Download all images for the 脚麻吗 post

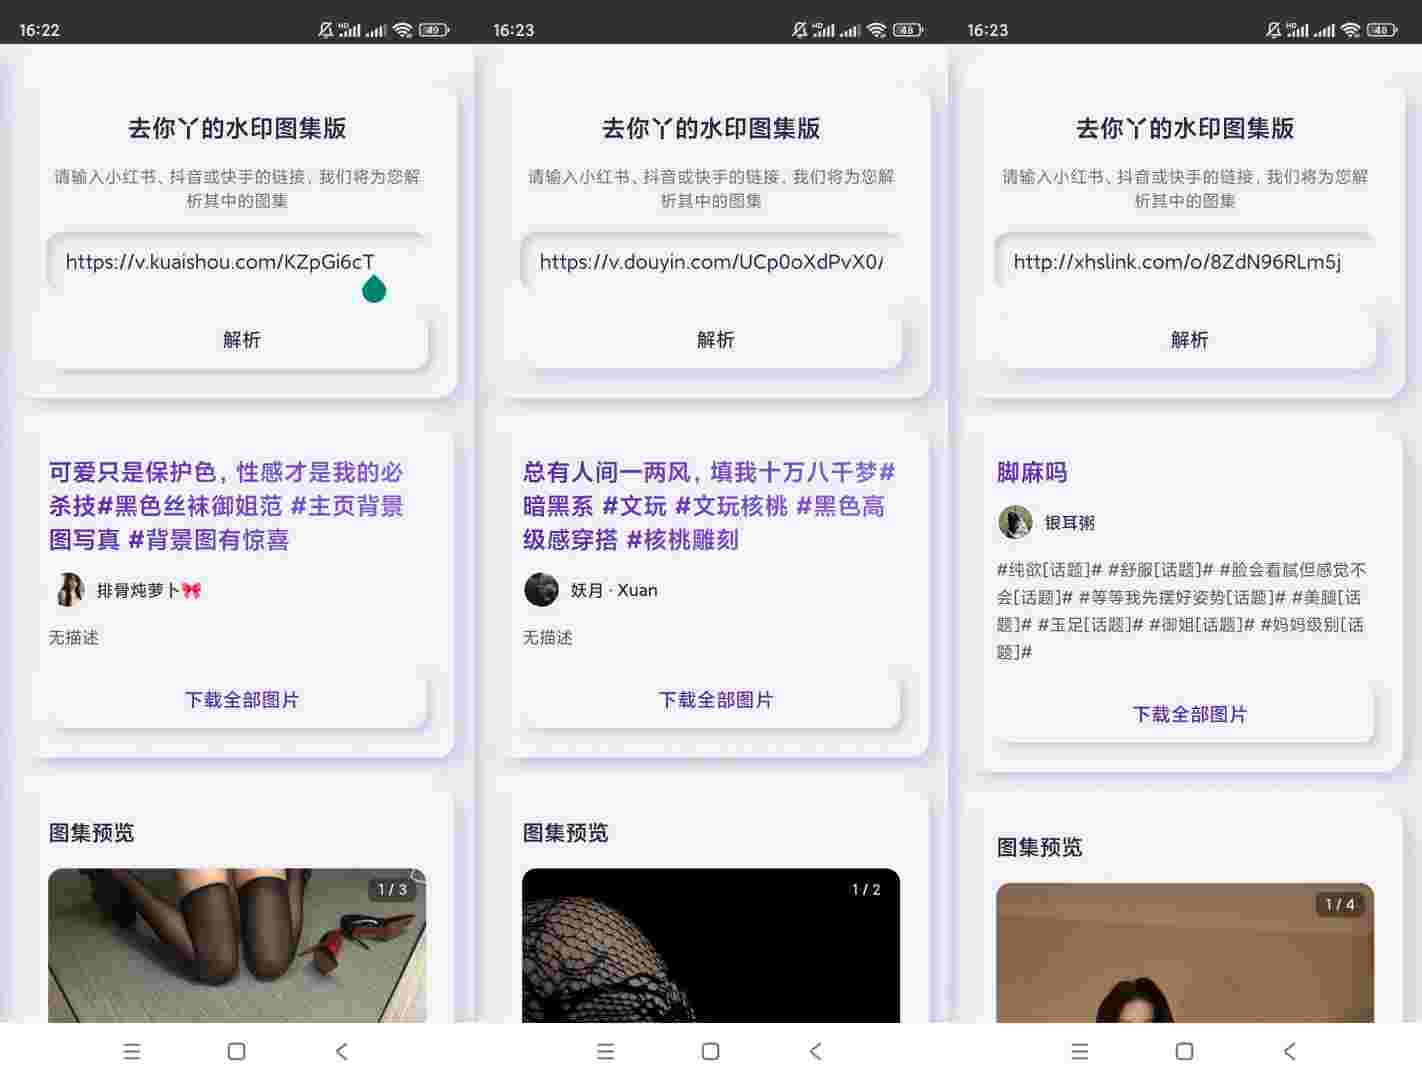[x=1188, y=714]
